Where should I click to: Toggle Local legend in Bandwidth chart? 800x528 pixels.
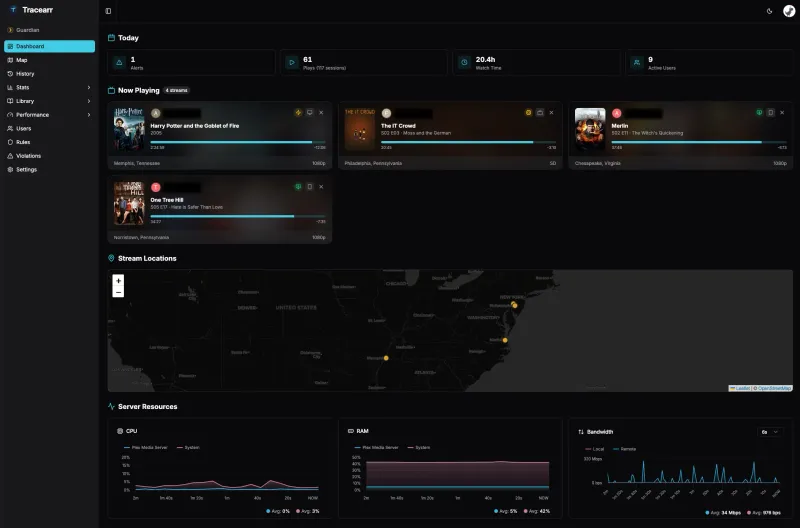point(595,449)
